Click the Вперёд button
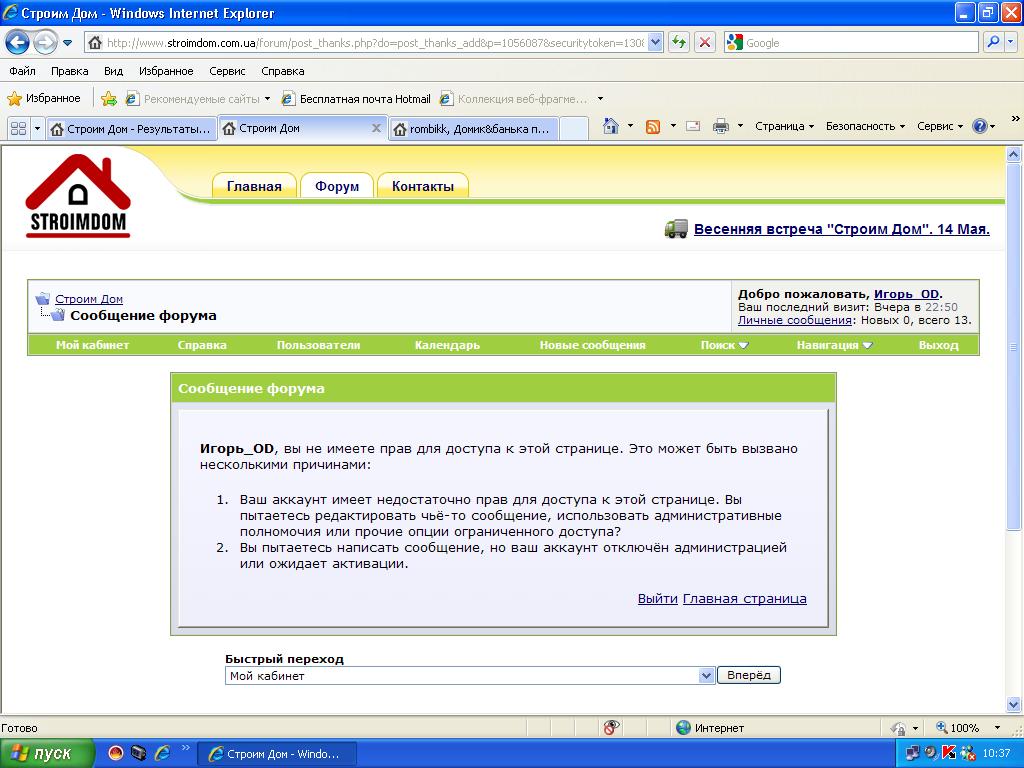This screenshot has height=768, width=1024. point(748,675)
